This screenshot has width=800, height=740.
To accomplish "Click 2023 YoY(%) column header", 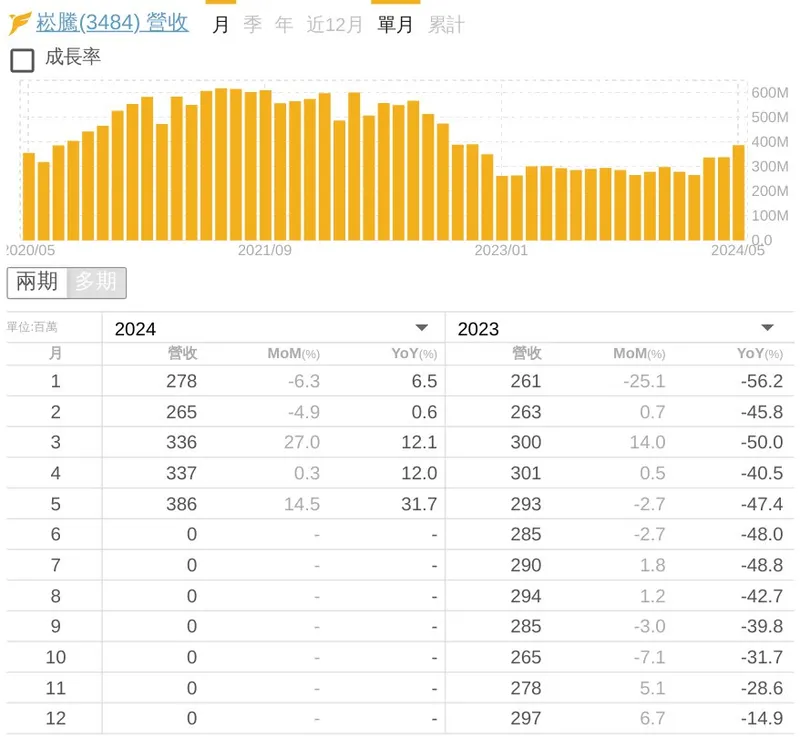I will 760,354.
